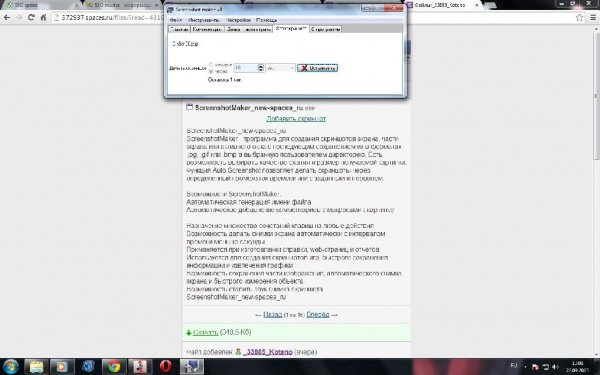600x375 pixels.
Task: Open the red-and-white taskbar app
Action: [140, 367]
